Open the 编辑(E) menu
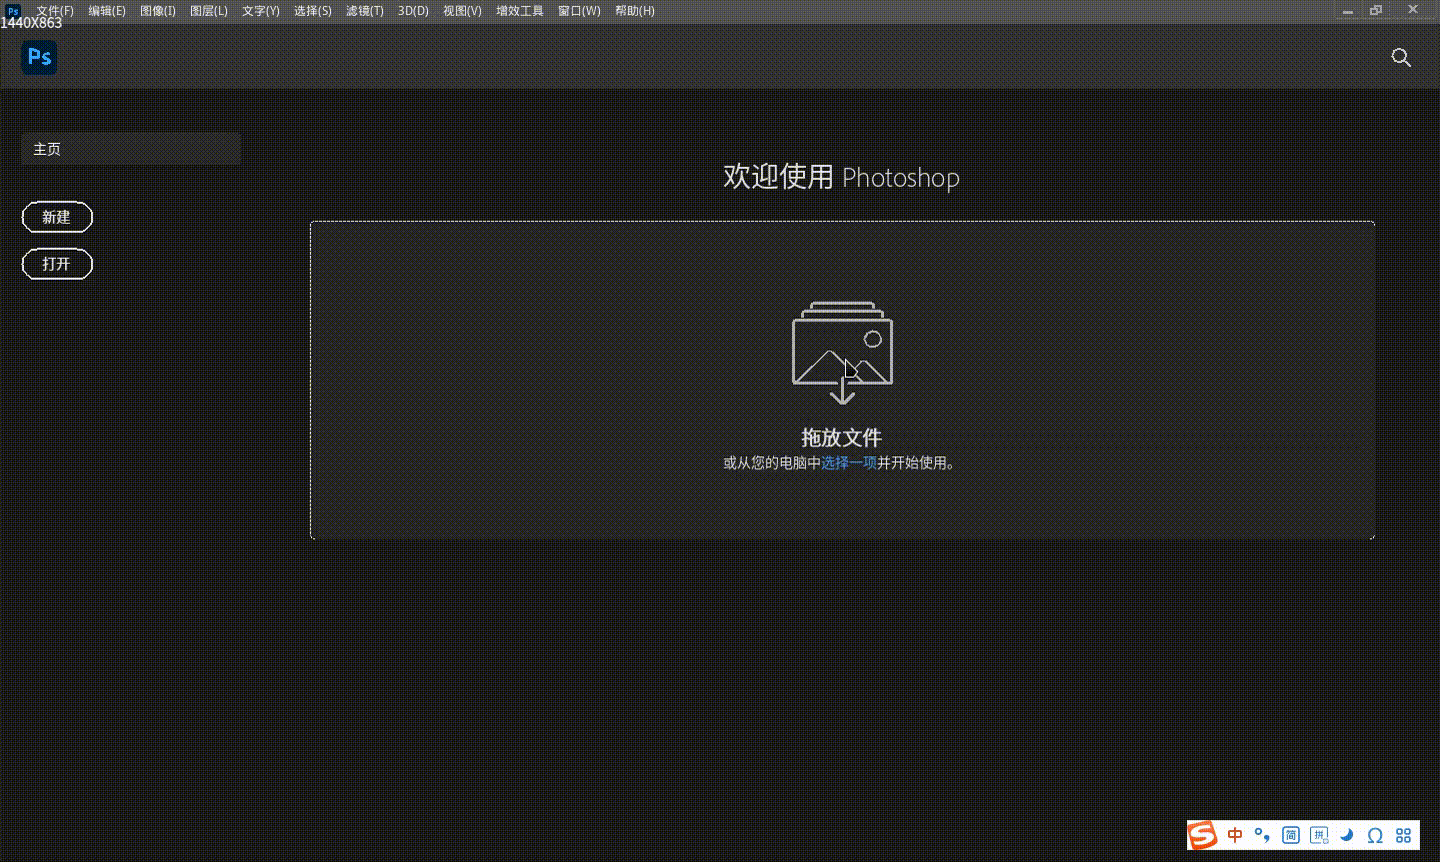Viewport: 1440px width, 862px height. click(107, 11)
